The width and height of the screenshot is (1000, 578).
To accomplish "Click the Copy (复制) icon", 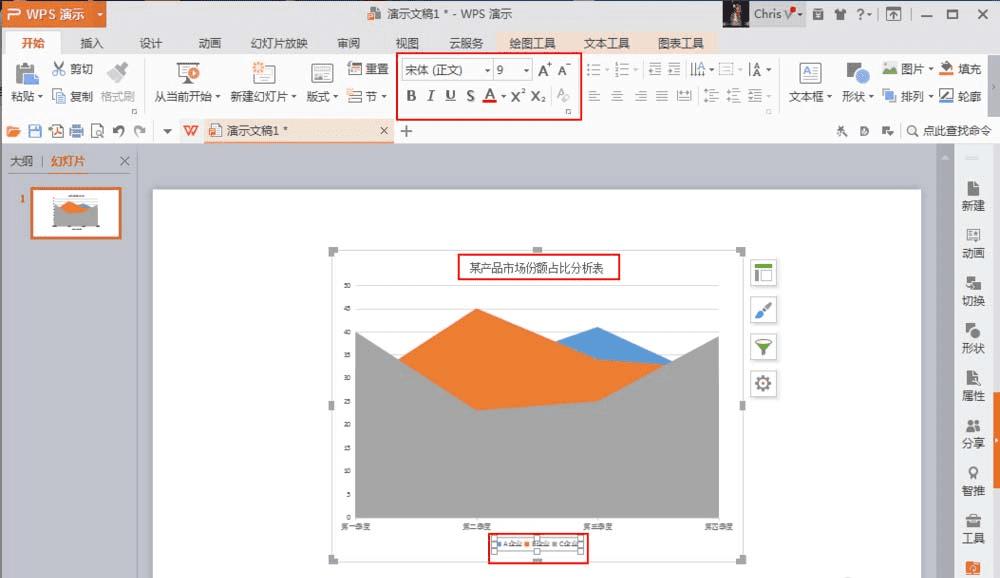I will [x=59, y=96].
